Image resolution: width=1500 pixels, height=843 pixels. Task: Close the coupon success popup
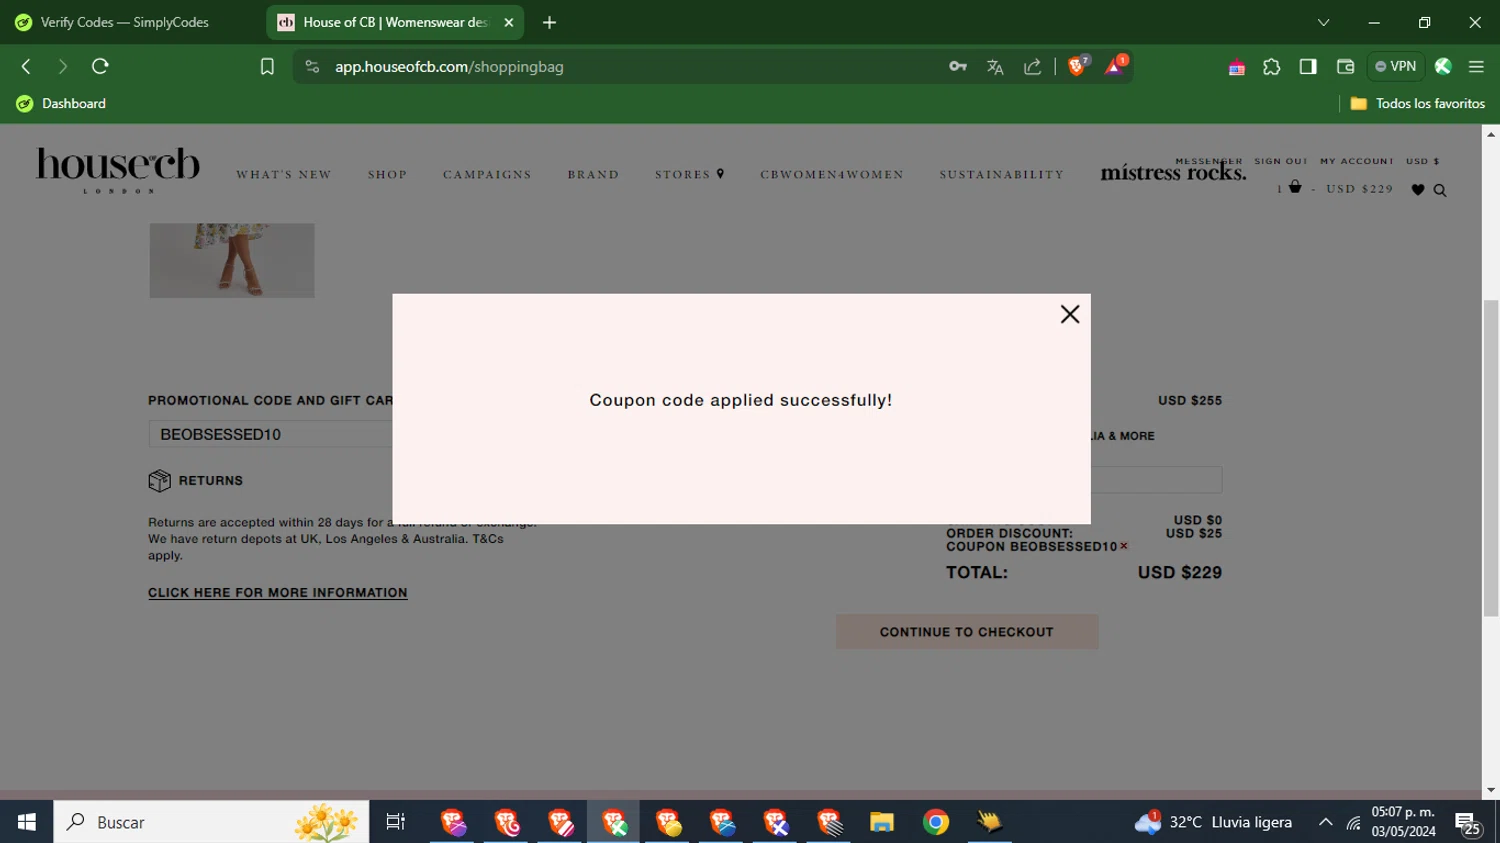(1069, 314)
